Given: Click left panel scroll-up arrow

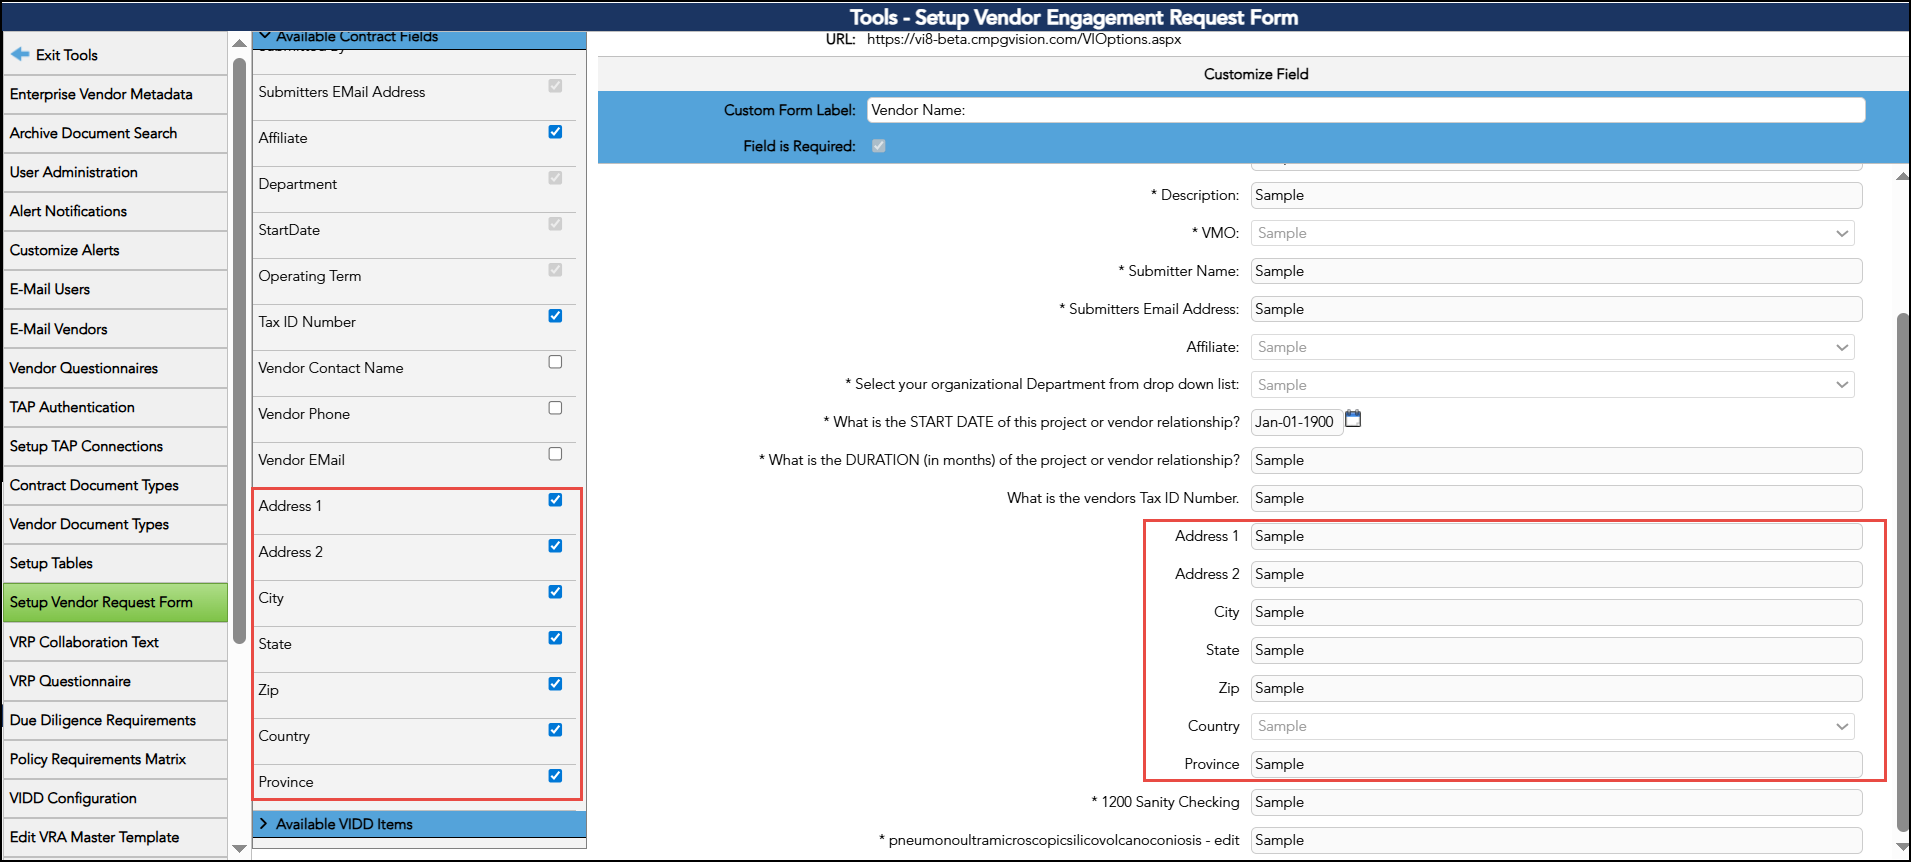Looking at the screenshot, I should (x=239, y=43).
